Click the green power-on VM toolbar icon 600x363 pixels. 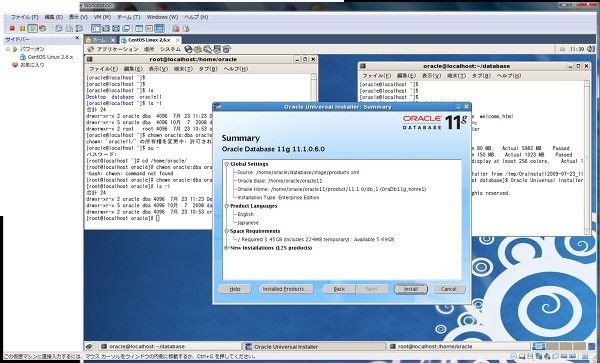[32, 28]
